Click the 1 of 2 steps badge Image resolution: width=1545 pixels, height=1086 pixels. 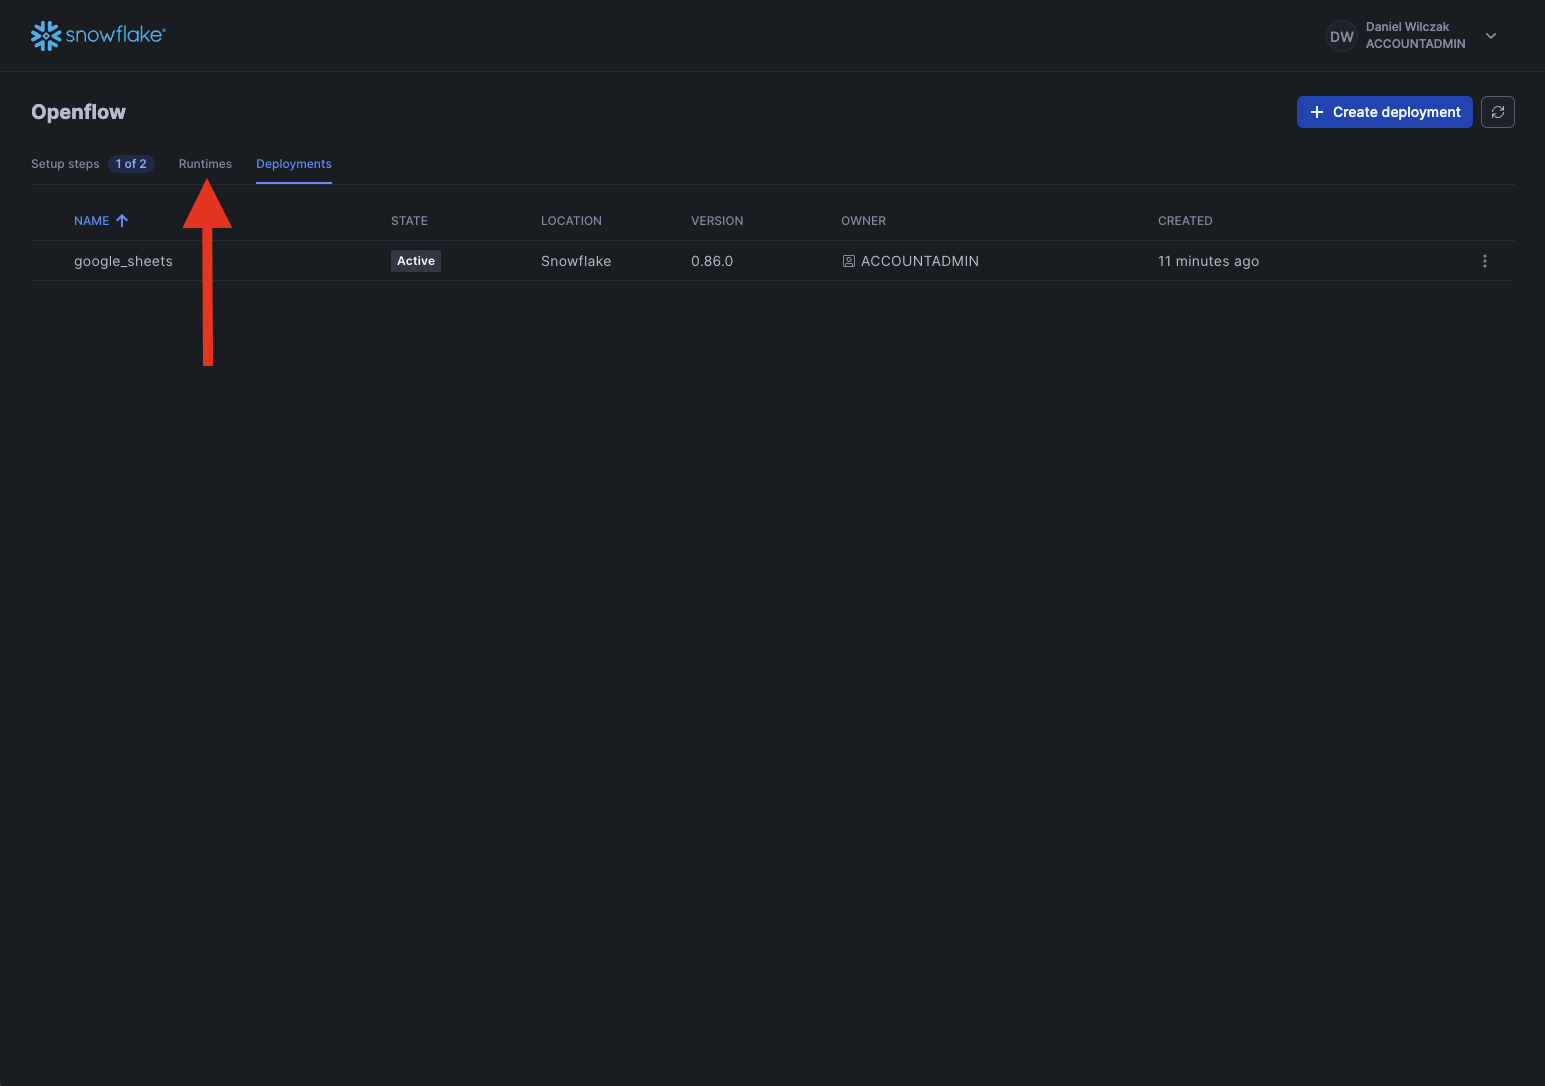131,164
